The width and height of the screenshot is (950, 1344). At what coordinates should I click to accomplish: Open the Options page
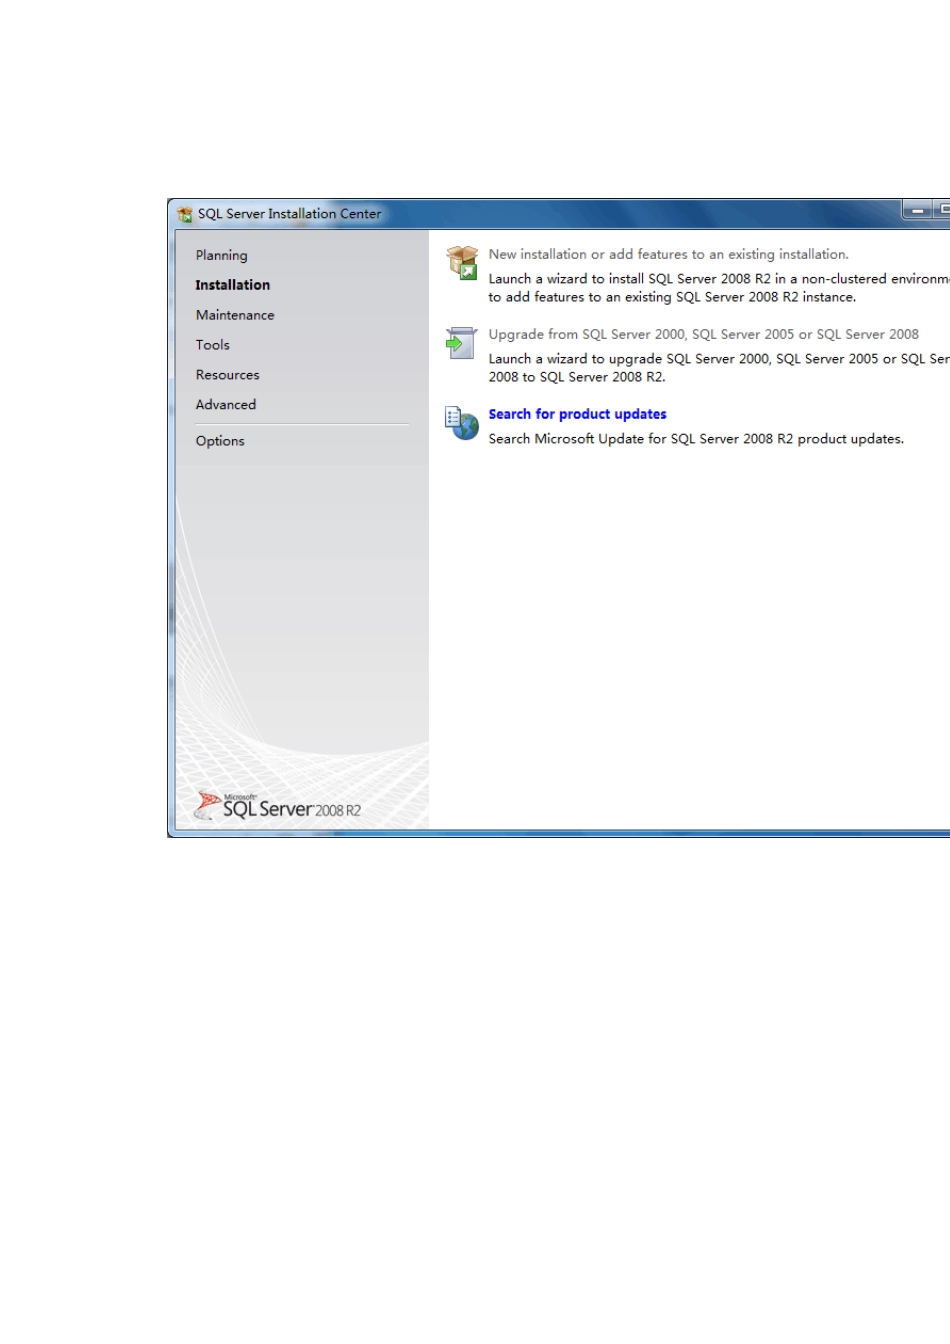220,441
